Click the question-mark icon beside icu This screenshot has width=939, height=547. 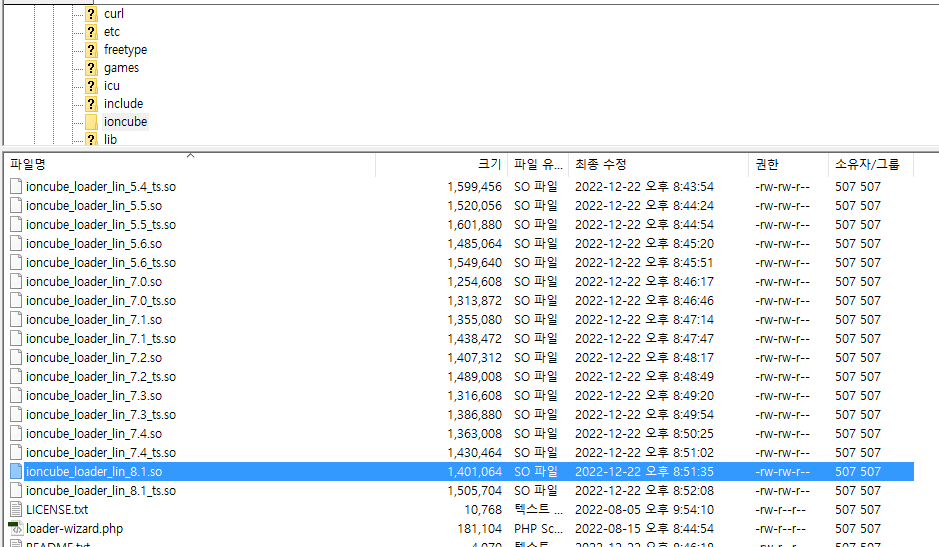[x=91, y=86]
